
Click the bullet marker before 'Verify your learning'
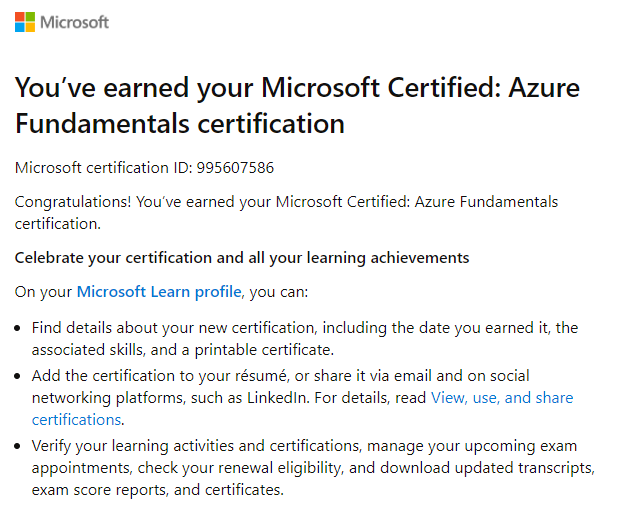pyautogui.click(x=17, y=446)
